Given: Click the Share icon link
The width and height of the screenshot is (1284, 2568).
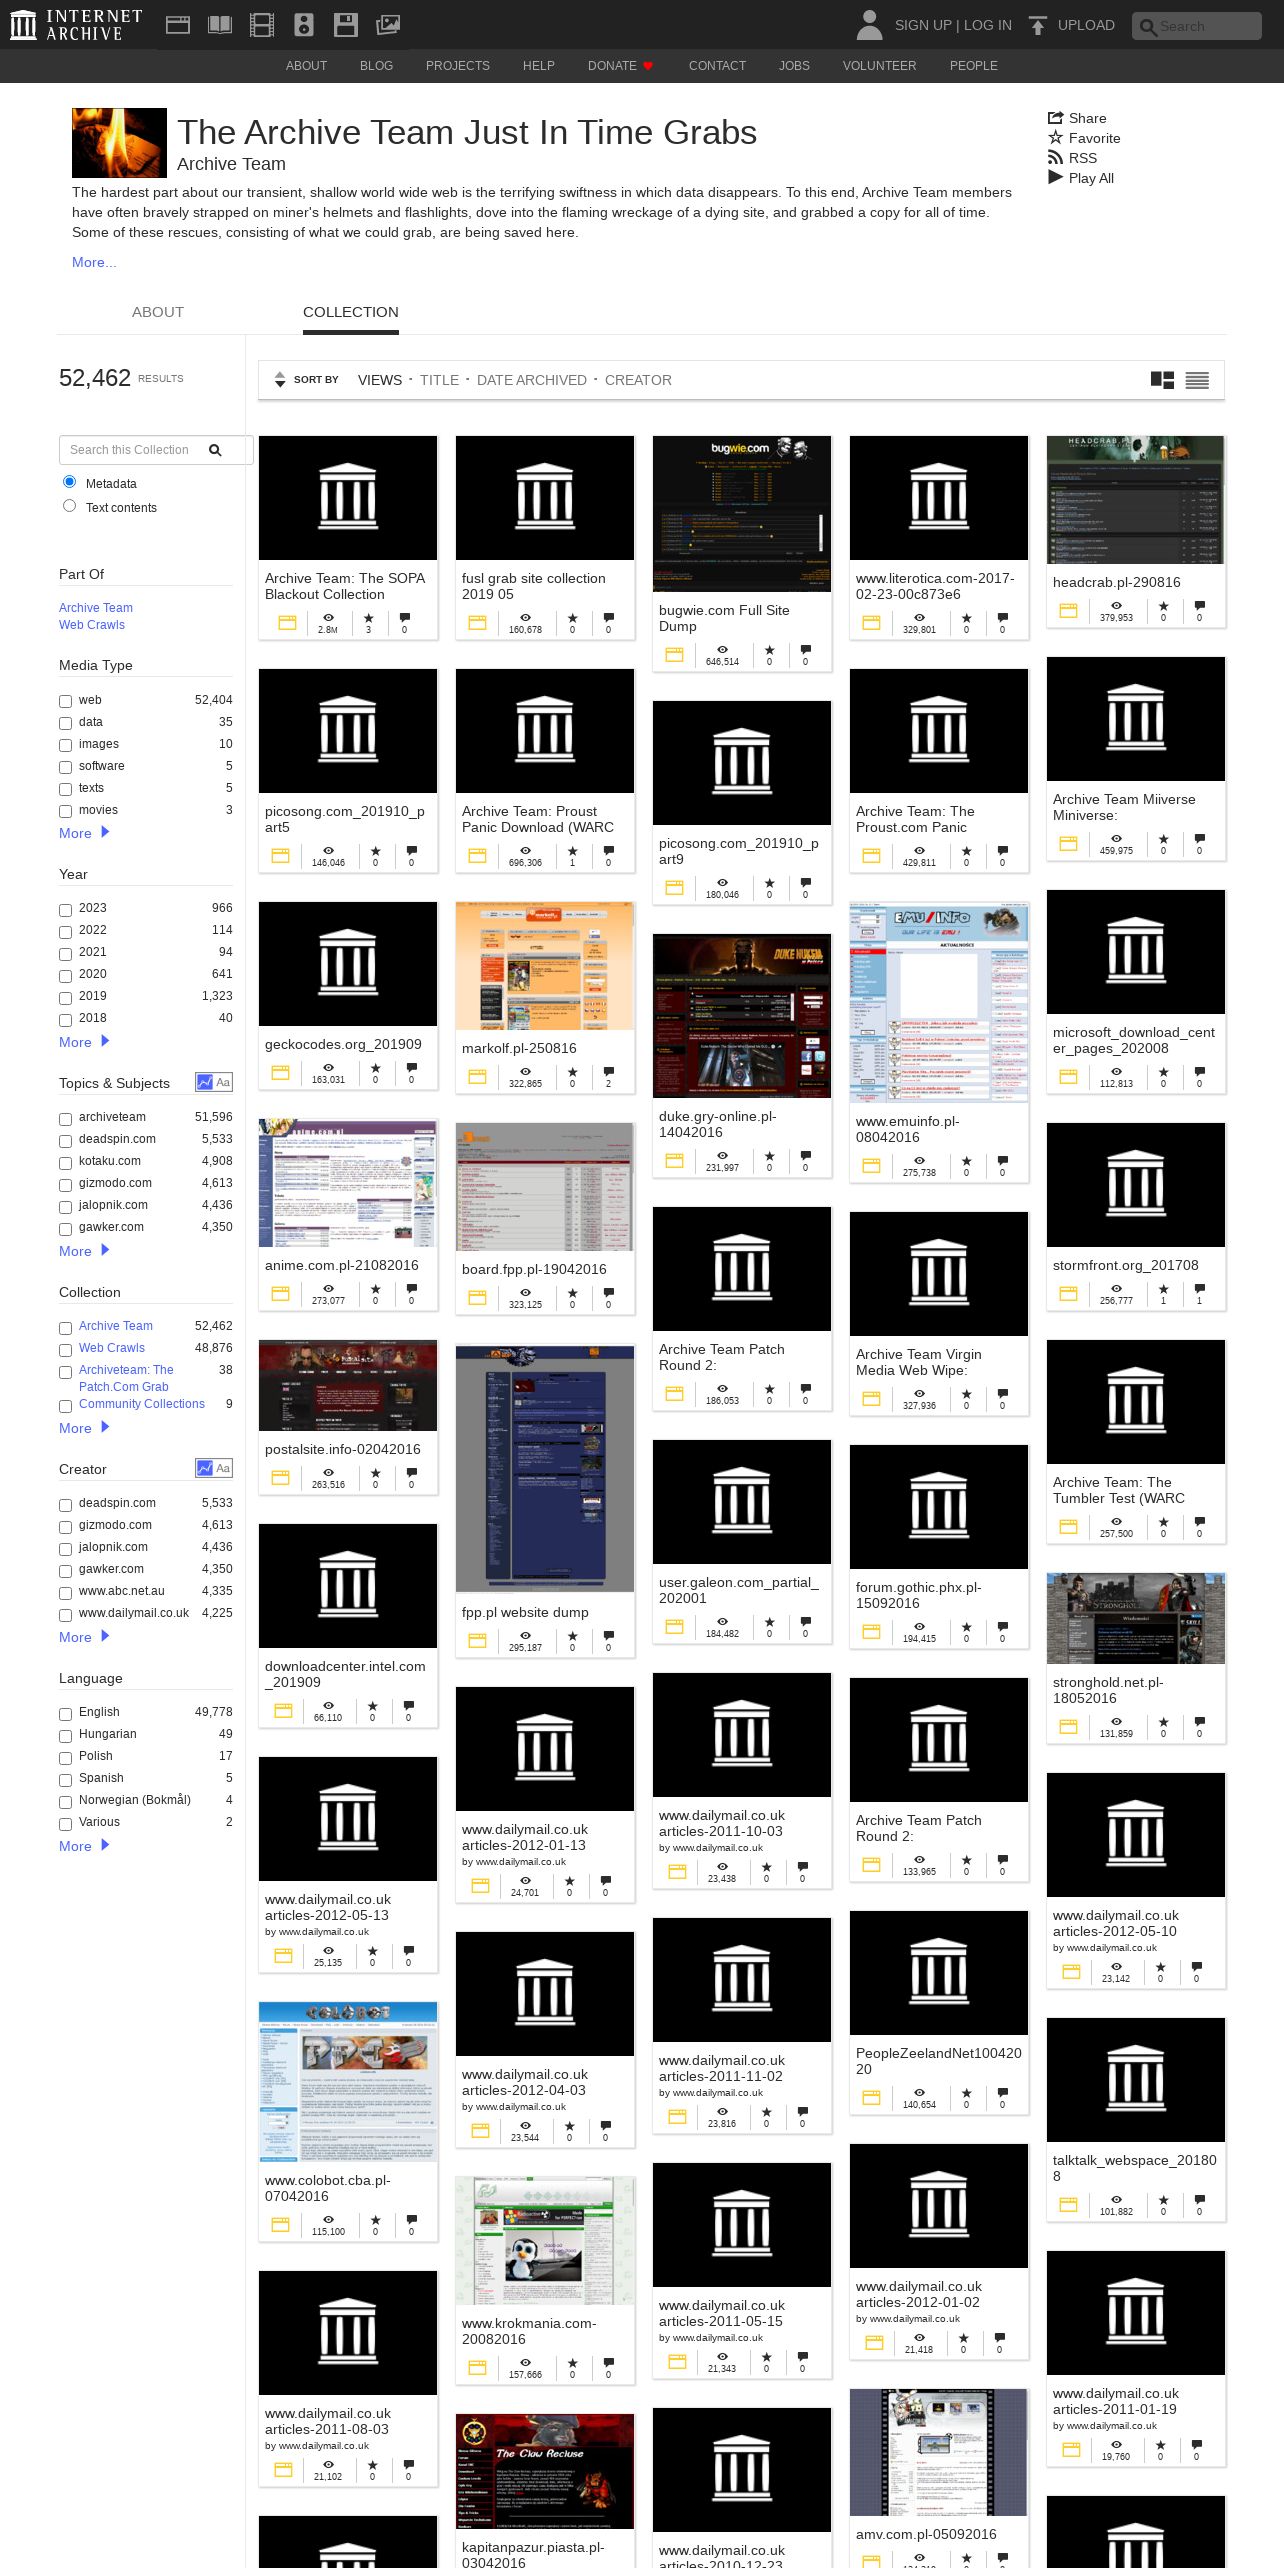Looking at the screenshot, I should (x=1055, y=118).
